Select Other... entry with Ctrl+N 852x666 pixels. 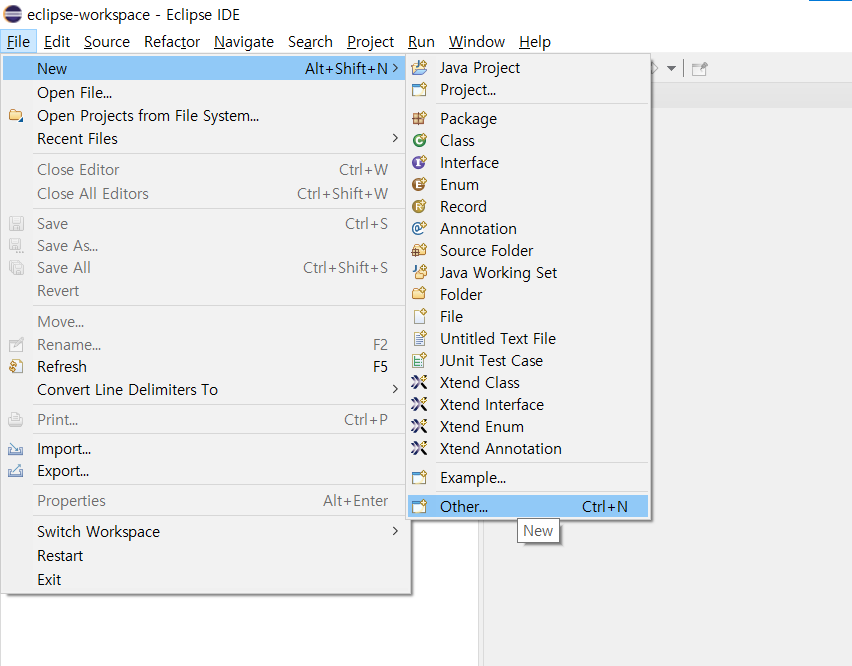pos(528,506)
